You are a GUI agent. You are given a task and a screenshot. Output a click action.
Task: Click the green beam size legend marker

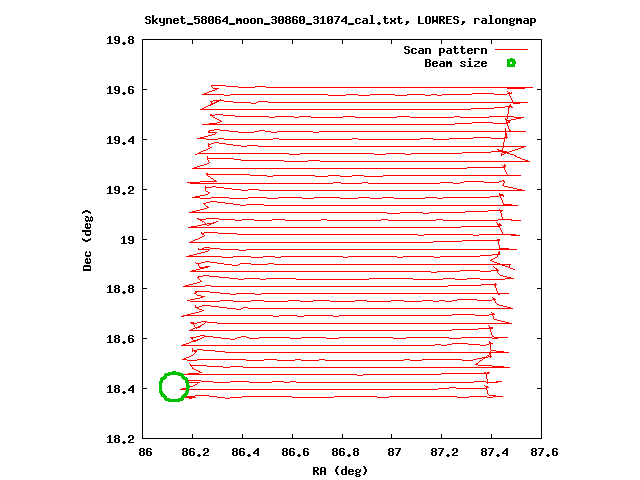tap(511, 63)
